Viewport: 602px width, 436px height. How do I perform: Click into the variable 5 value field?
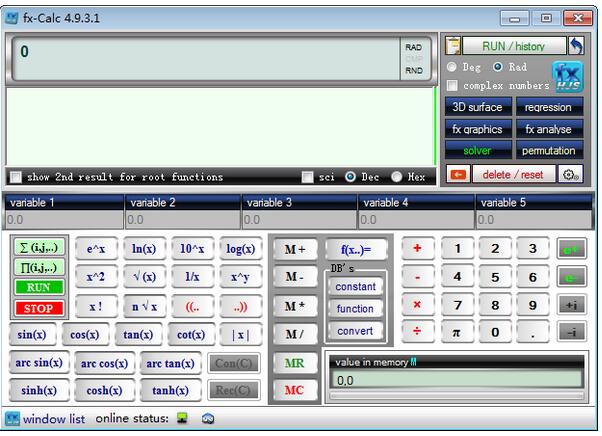534,220
